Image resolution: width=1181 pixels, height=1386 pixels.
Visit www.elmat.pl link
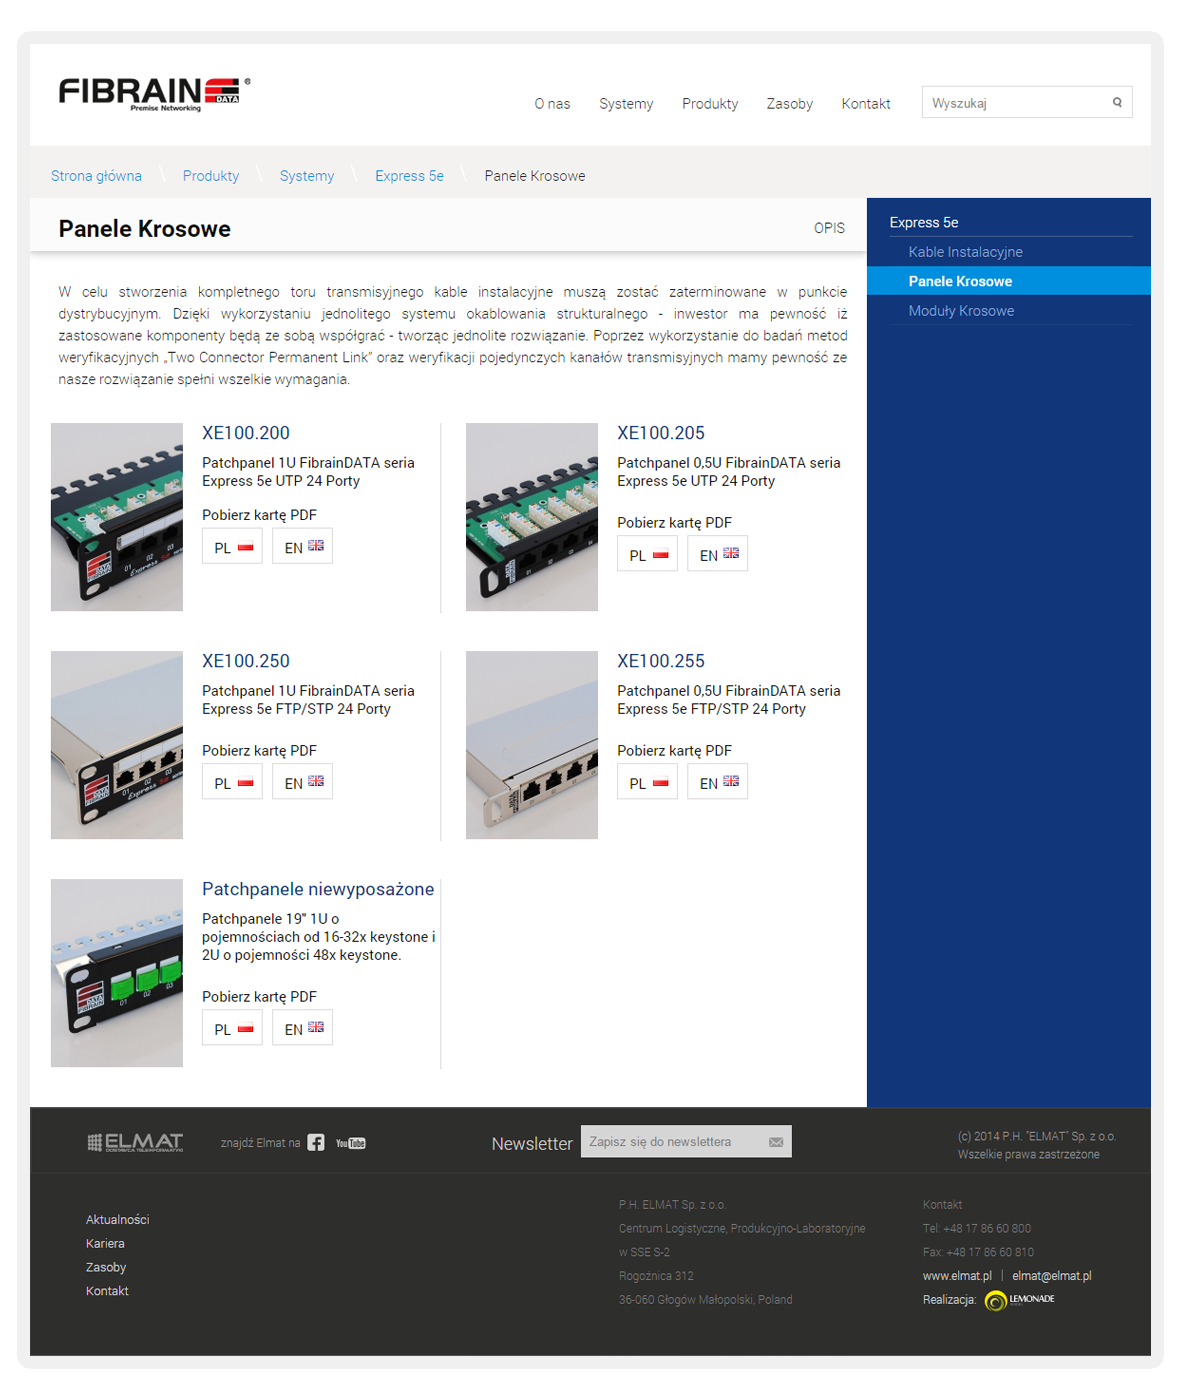click(957, 1276)
